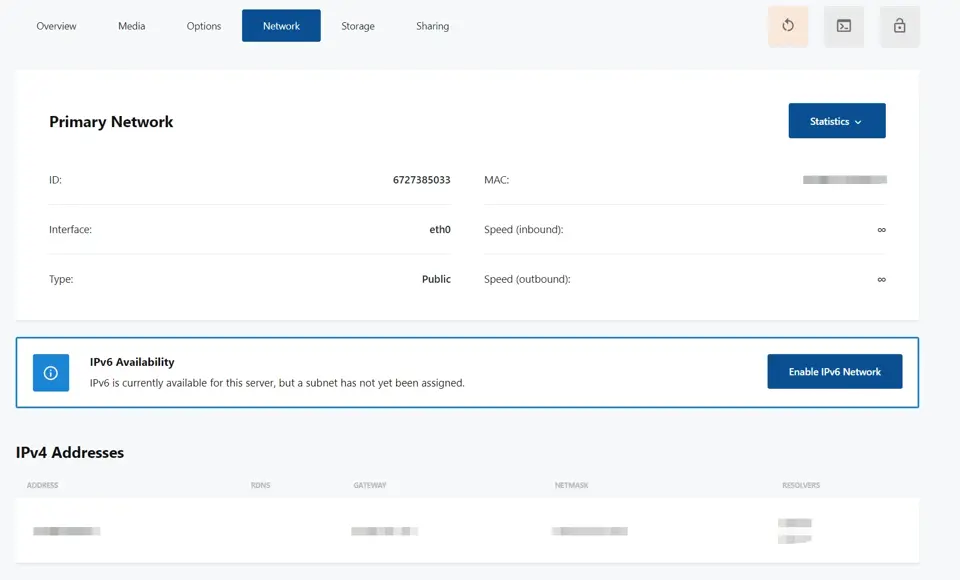Open the console terminal icon button
The width and height of the screenshot is (960, 580).
click(844, 26)
